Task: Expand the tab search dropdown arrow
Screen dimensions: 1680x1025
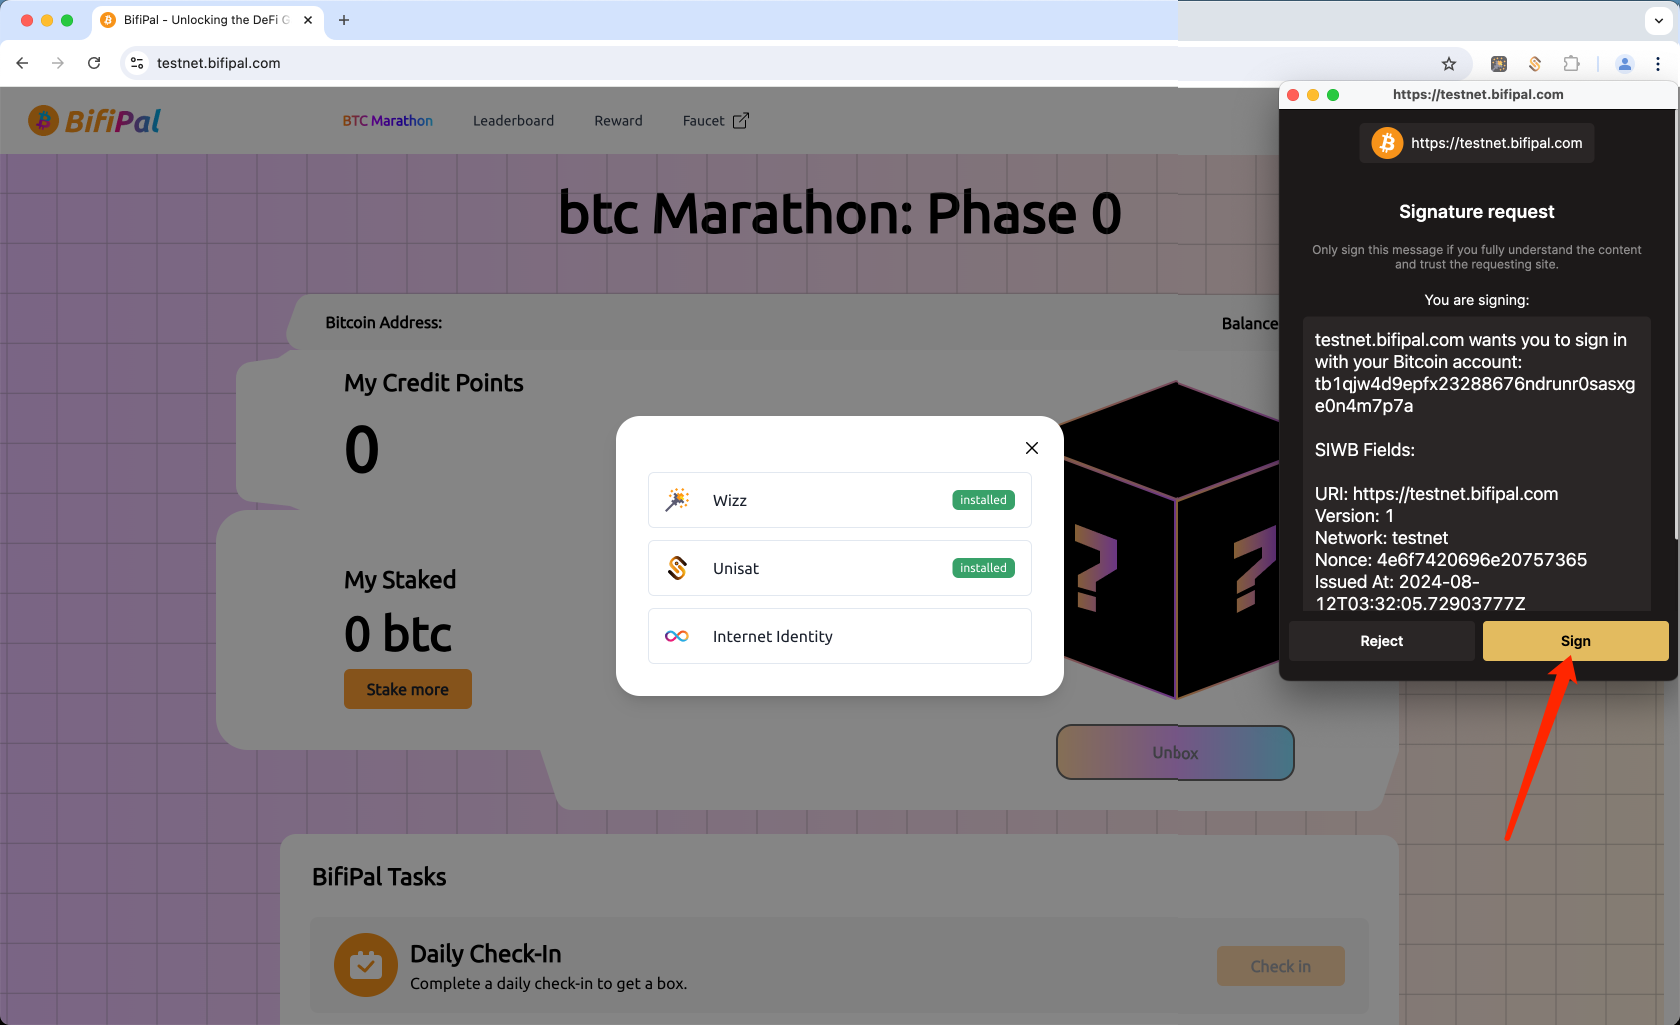Action: [x=1659, y=20]
